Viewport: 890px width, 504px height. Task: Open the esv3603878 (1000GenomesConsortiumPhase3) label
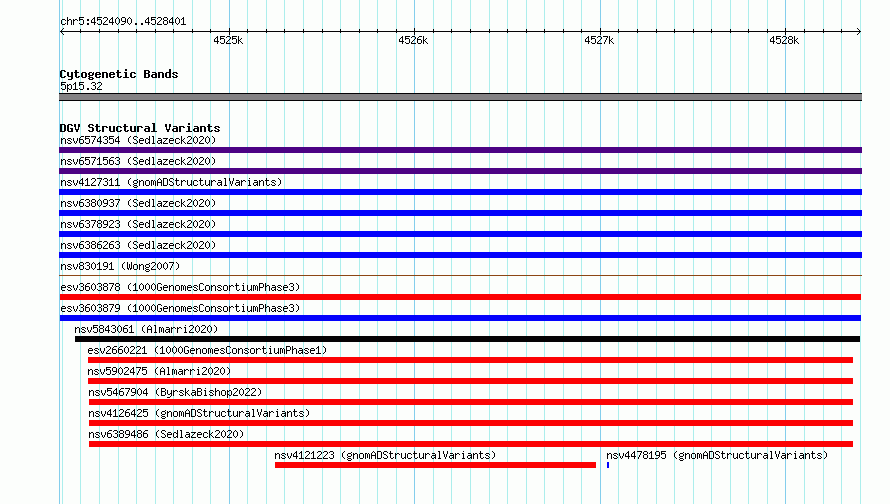(x=180, y=287)
